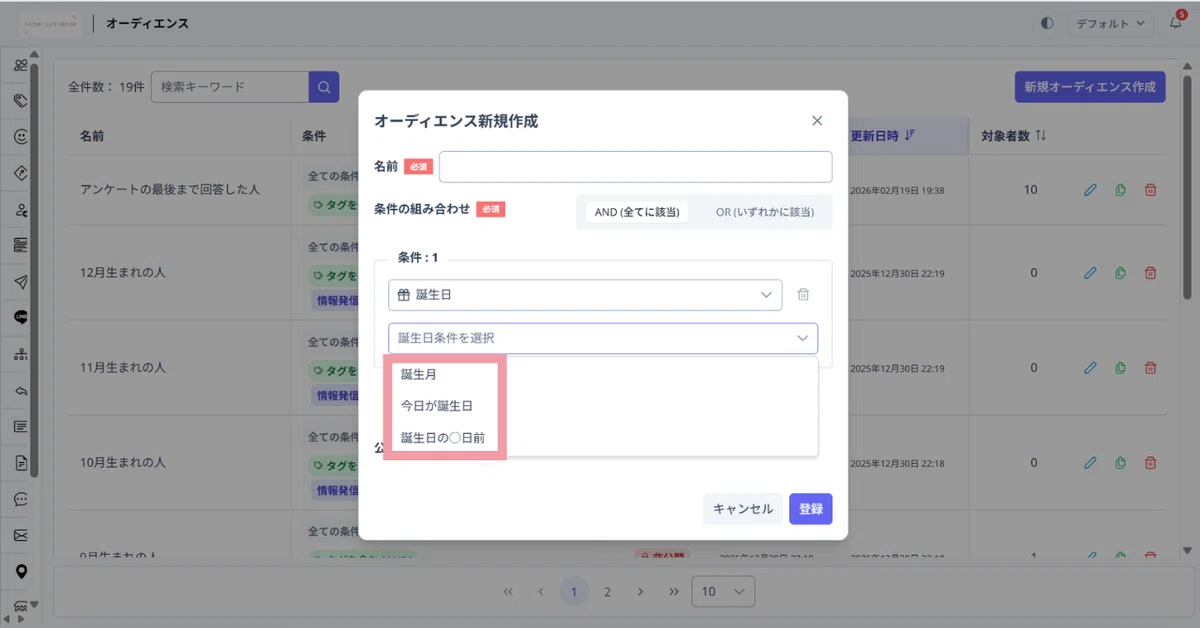Open the users group sidebar icon

coord(20,65)
